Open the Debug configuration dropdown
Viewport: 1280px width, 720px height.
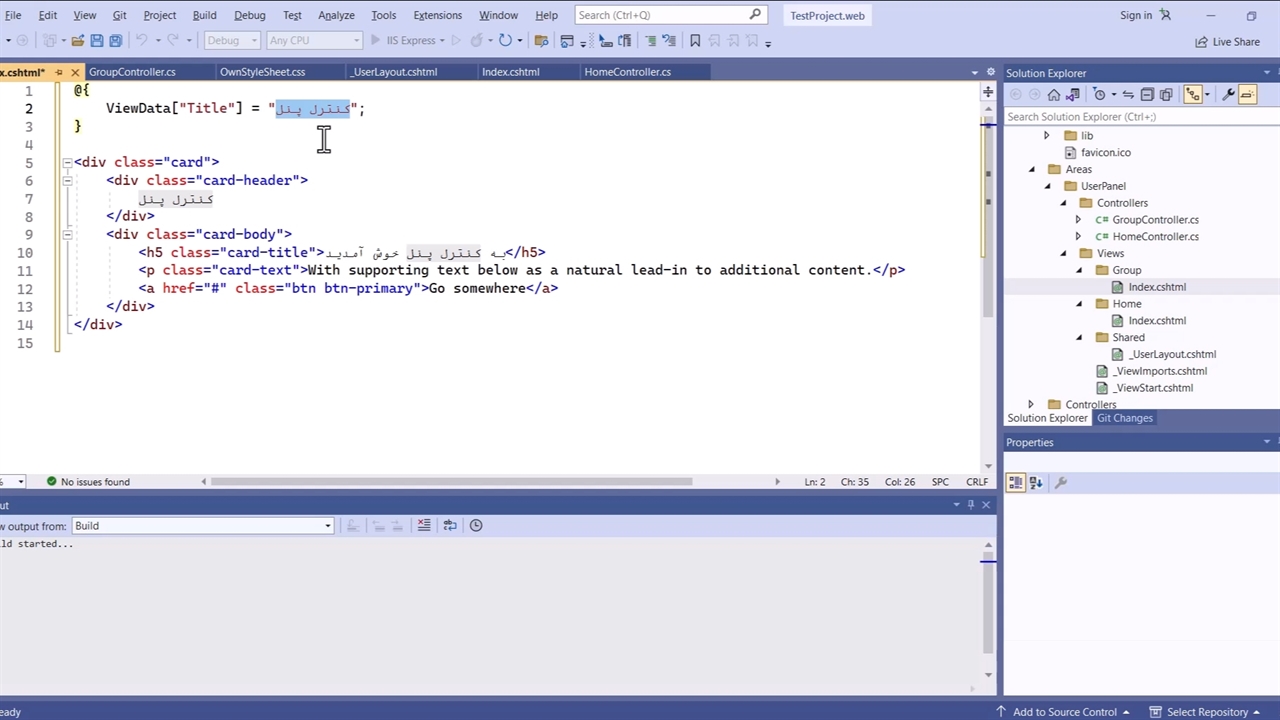pos(231,41)
